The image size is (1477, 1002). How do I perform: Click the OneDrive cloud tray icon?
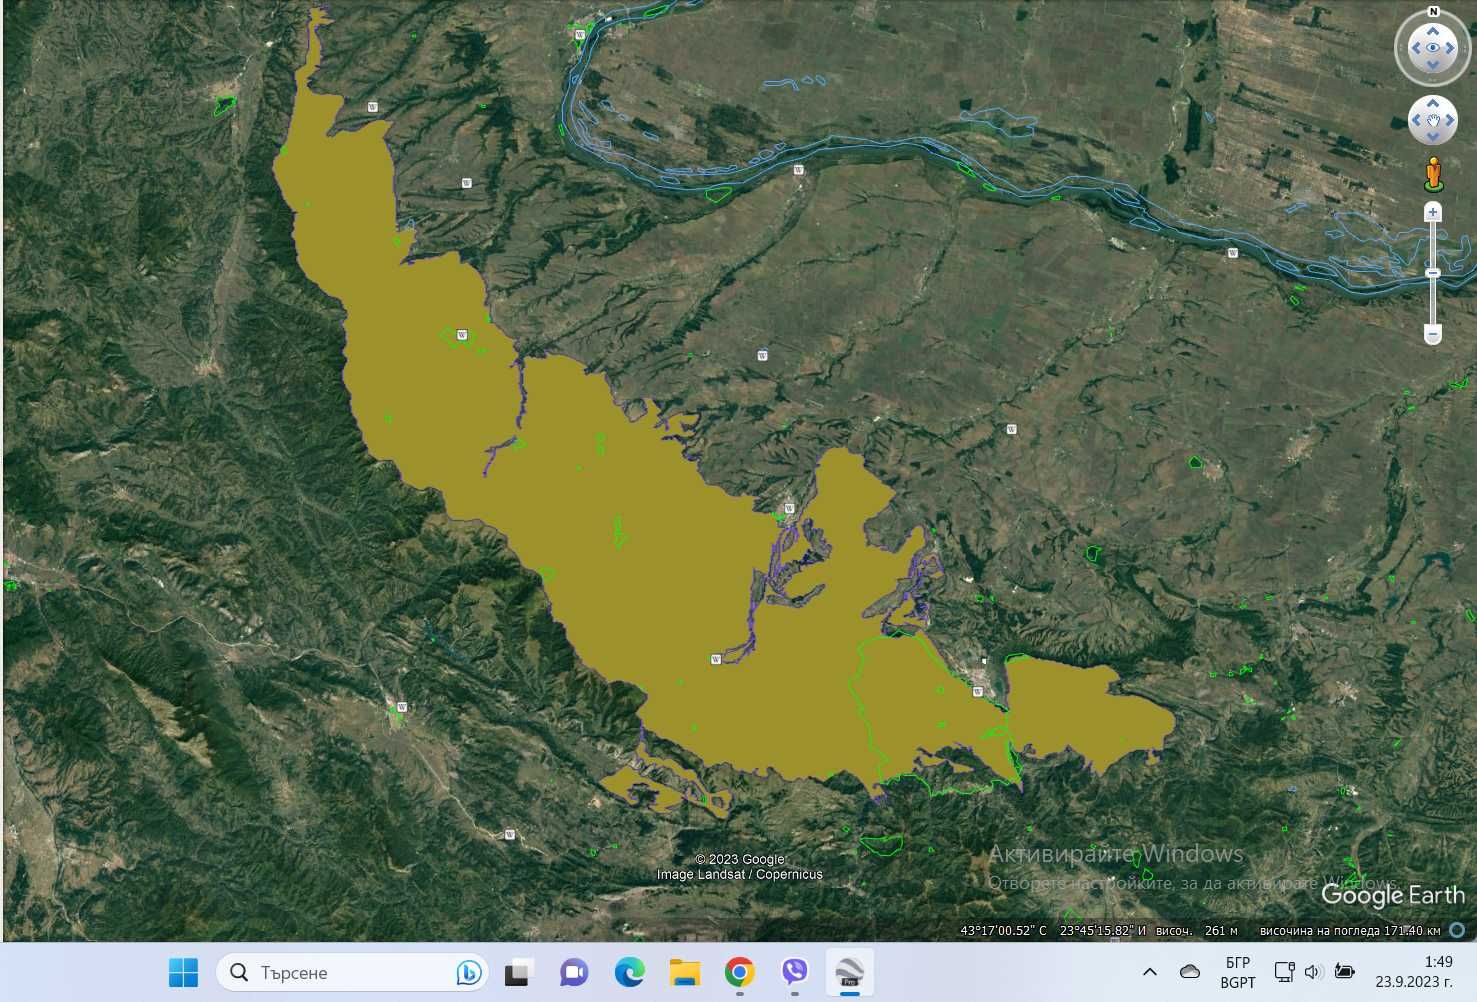click(x=1190, y=972)
